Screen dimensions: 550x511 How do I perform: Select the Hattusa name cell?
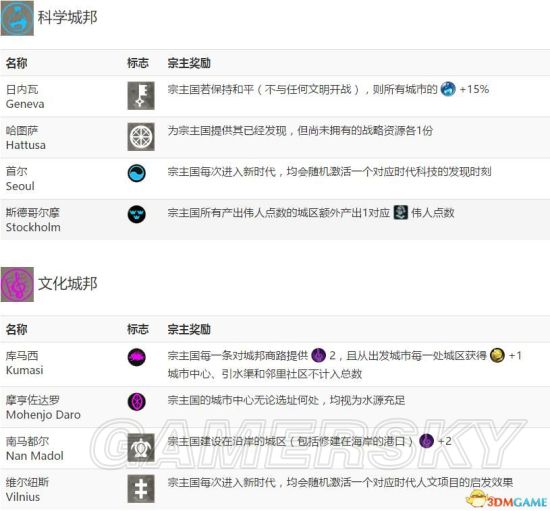pyautogui.click(x=26, y=137)
